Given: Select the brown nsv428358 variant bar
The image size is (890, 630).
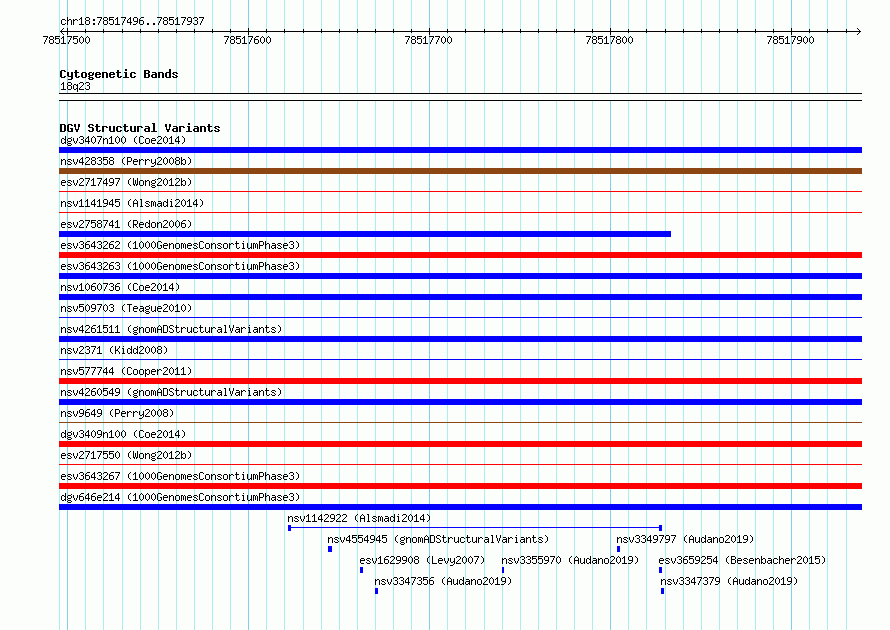Looking at the screenshot, I should pyautogui.click(x=460, y=171).
